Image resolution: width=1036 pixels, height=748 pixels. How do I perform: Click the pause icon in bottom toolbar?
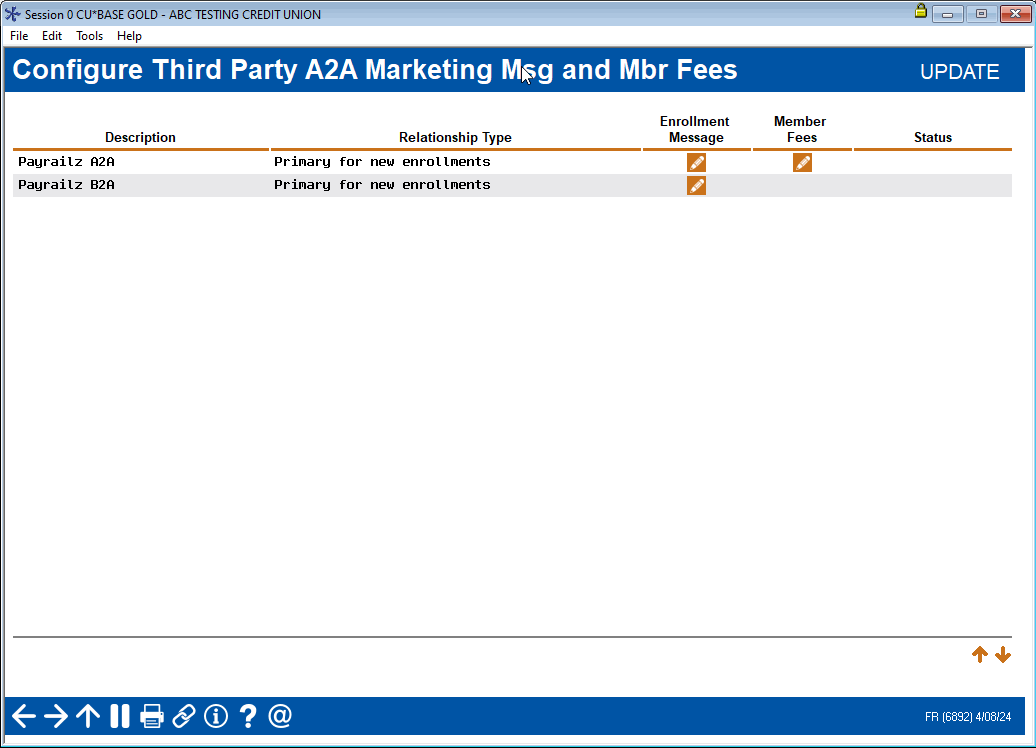click(120, 716)
